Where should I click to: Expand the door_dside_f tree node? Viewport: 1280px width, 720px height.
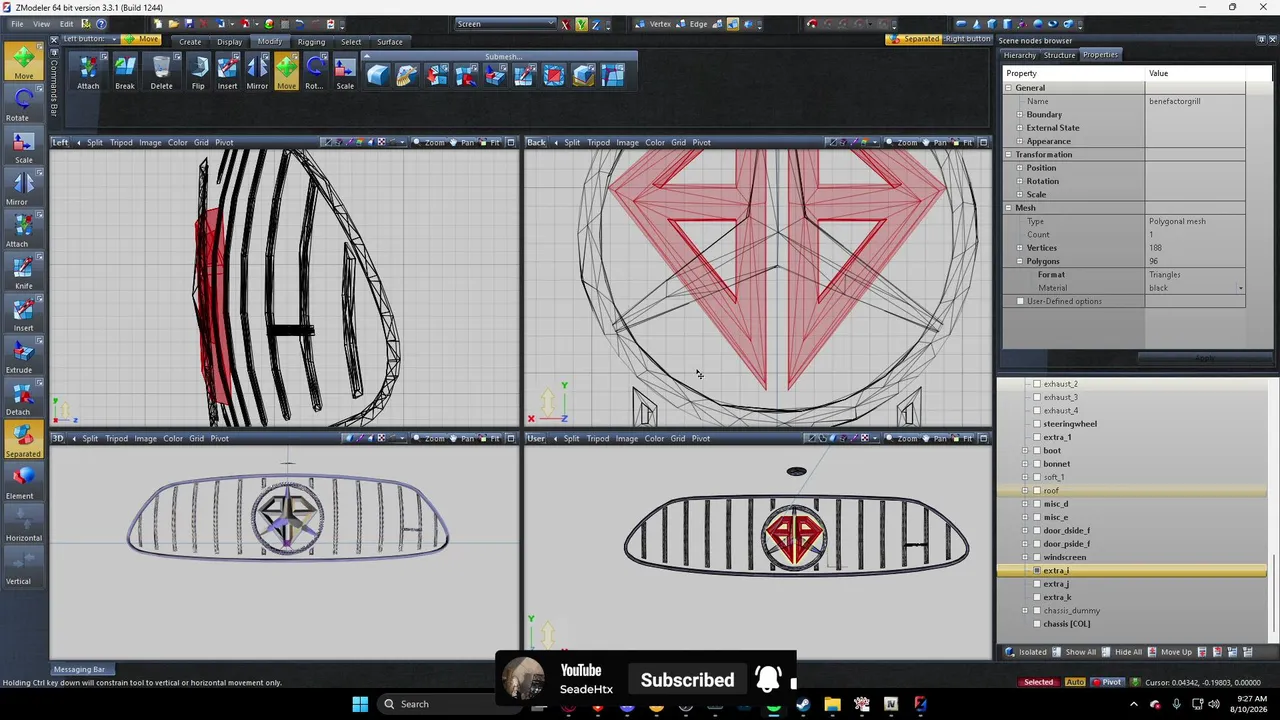[1025, 531]
